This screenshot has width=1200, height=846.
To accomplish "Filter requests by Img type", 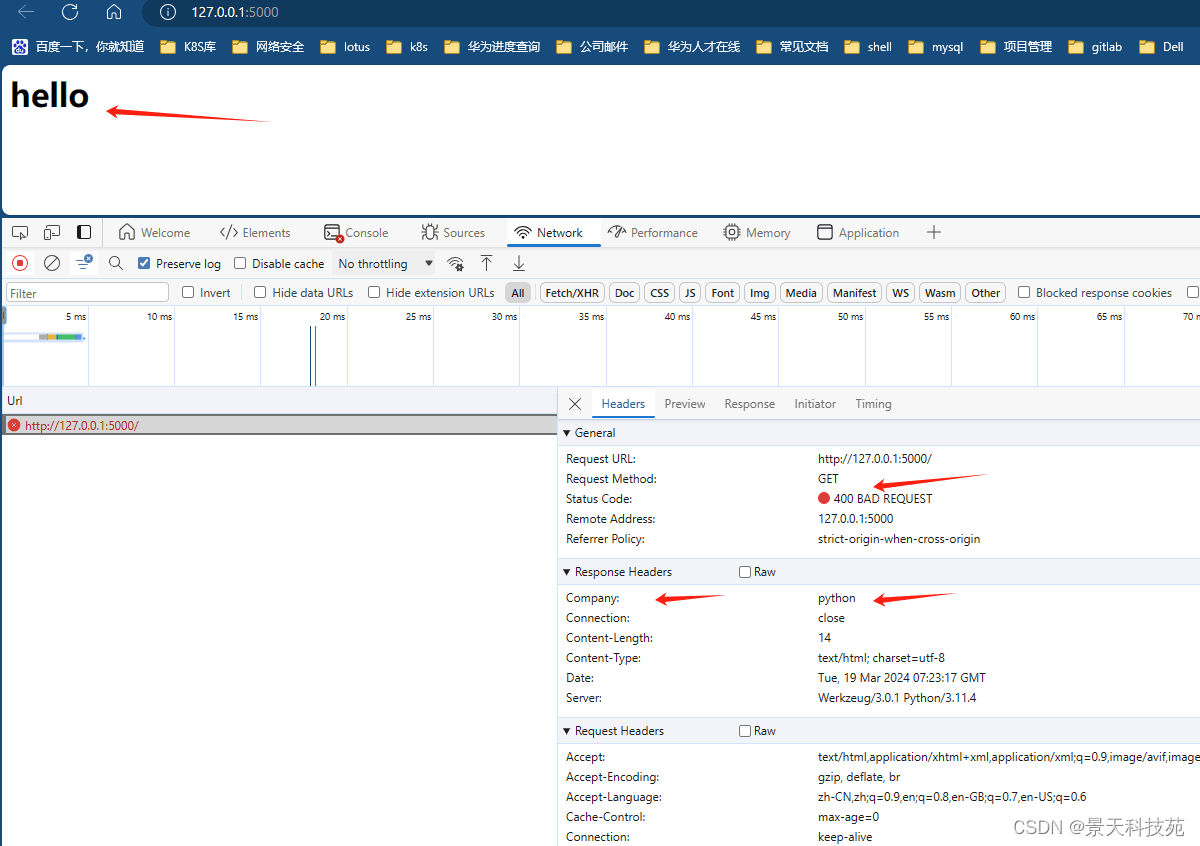I will point(760,293).
